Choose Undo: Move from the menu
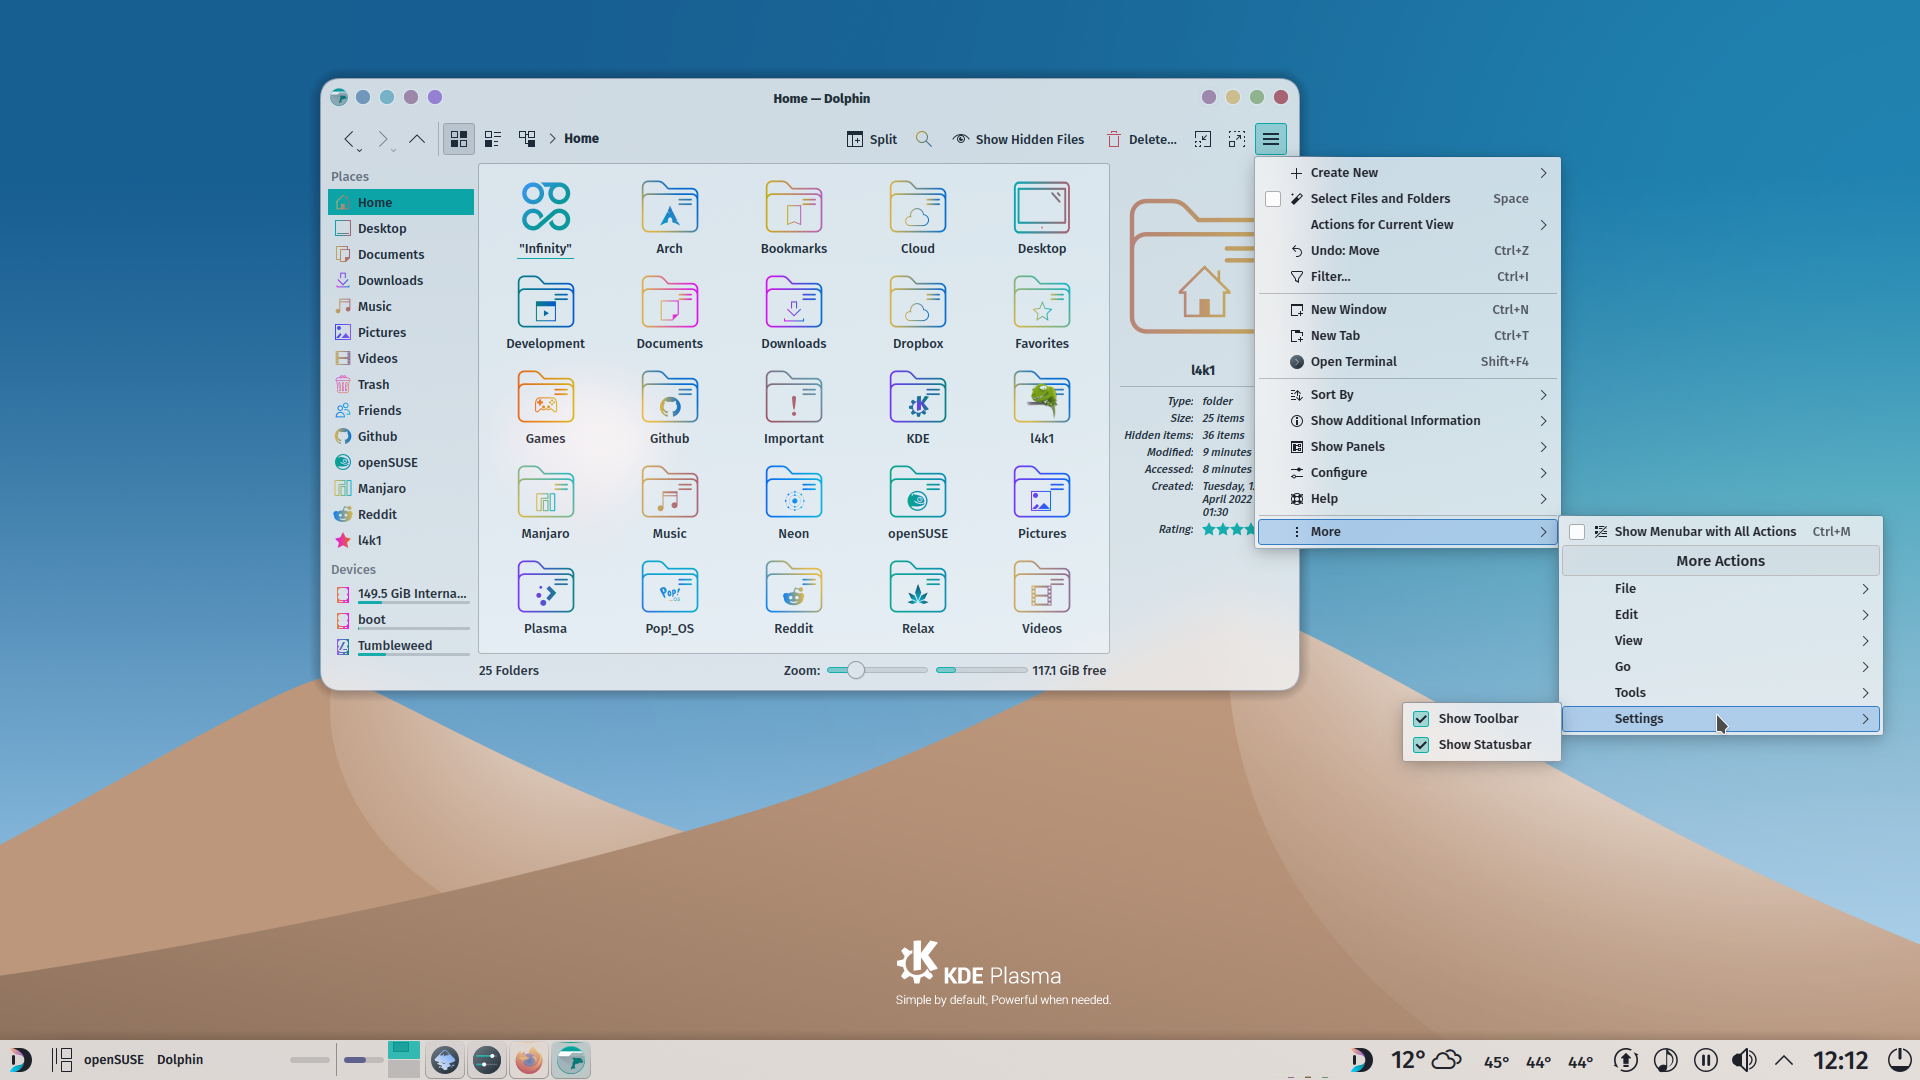The width and height of the screenshot is (1920, 1080). click(x=1407, y=251)
